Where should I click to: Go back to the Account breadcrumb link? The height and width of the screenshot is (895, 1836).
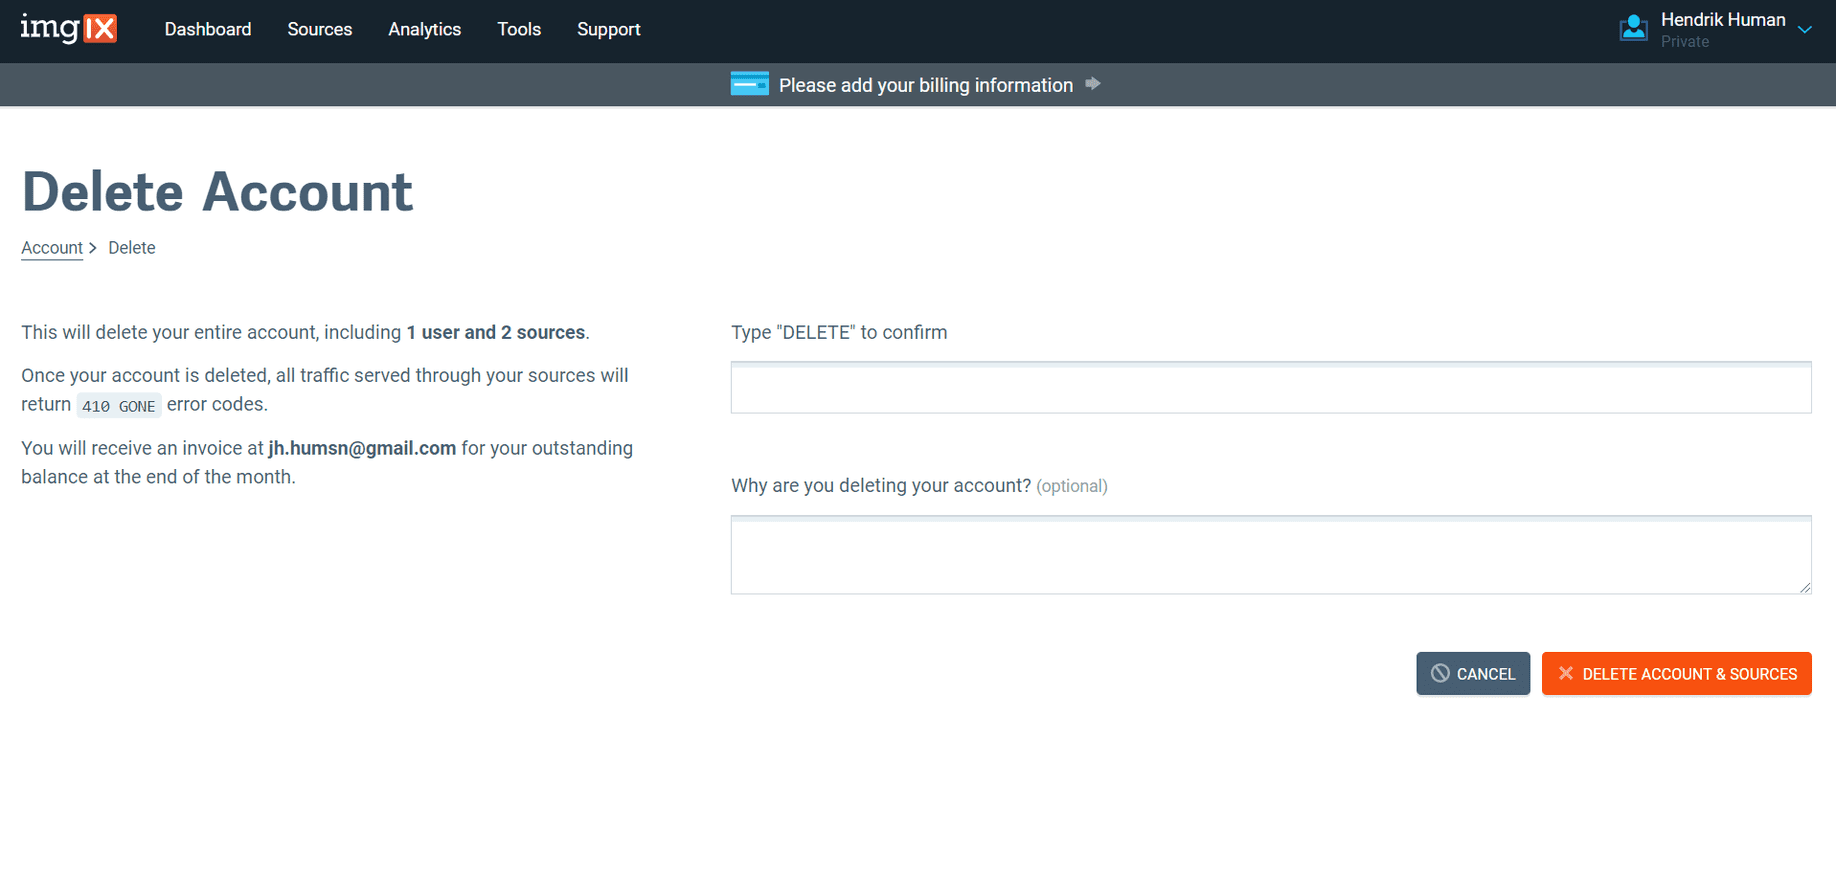point(52,248)
